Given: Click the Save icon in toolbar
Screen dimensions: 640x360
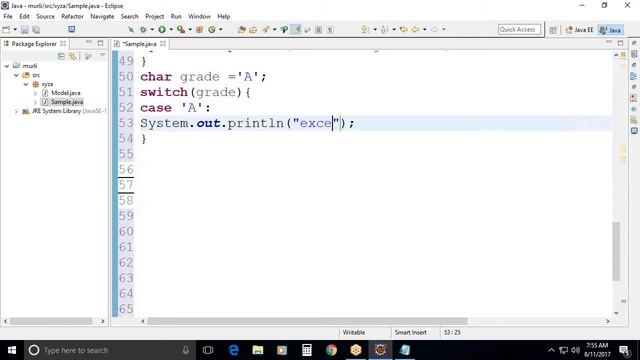Looking at the screenshot, I should [x=24, y=29].
